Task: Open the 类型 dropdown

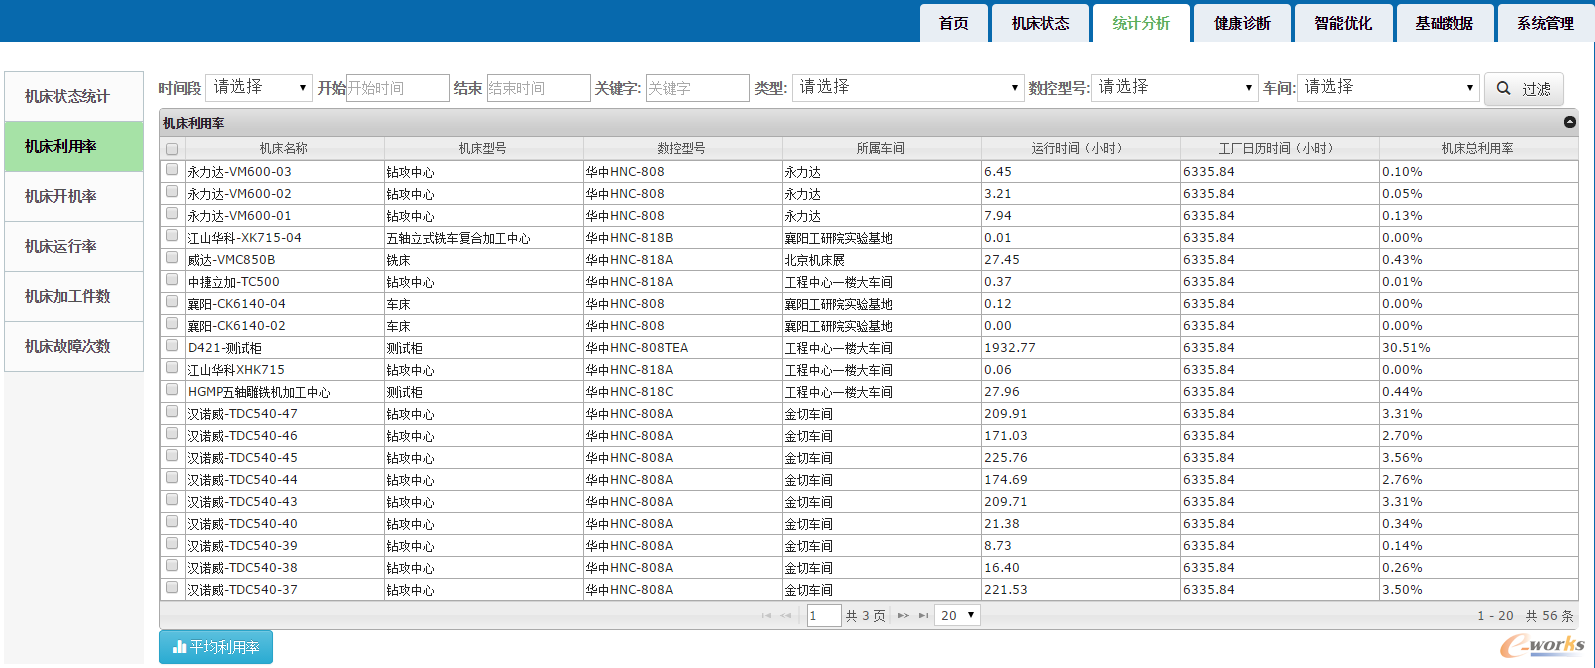Action: tap(907, 88)
